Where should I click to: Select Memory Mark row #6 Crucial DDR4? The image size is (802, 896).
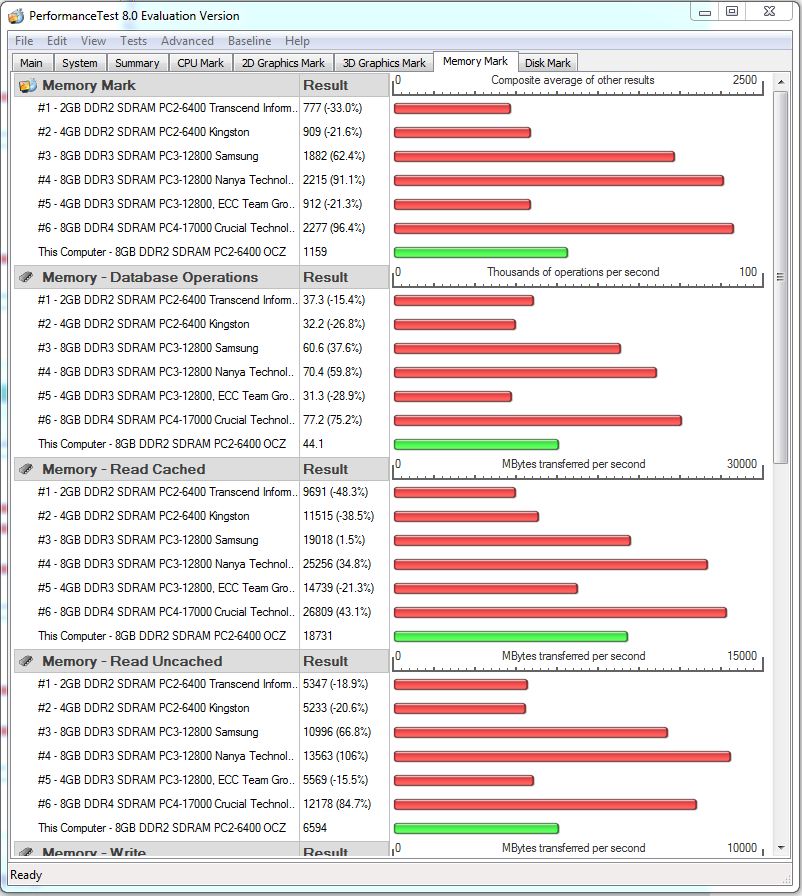click(166, 228)
